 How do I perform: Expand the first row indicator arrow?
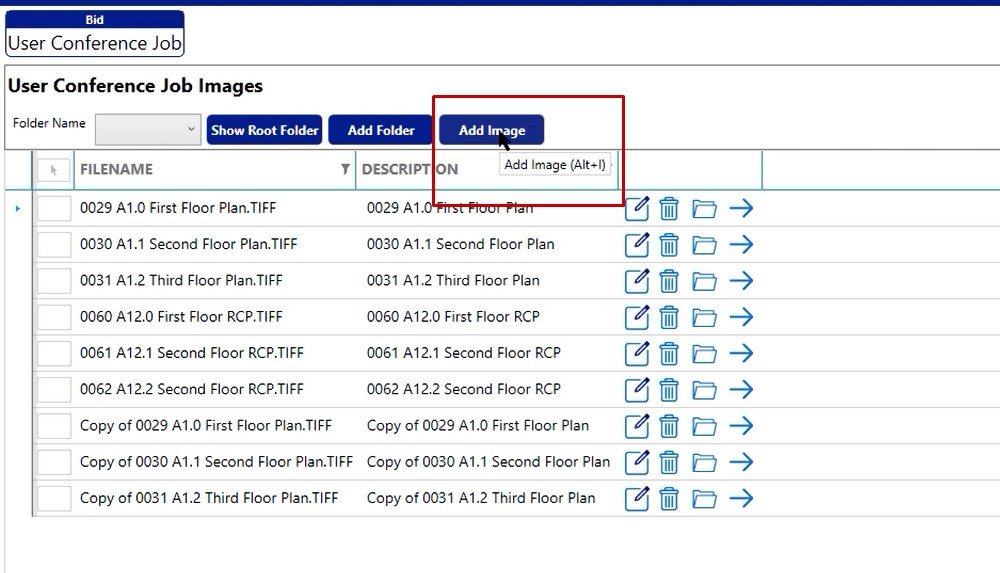point(18,208)
